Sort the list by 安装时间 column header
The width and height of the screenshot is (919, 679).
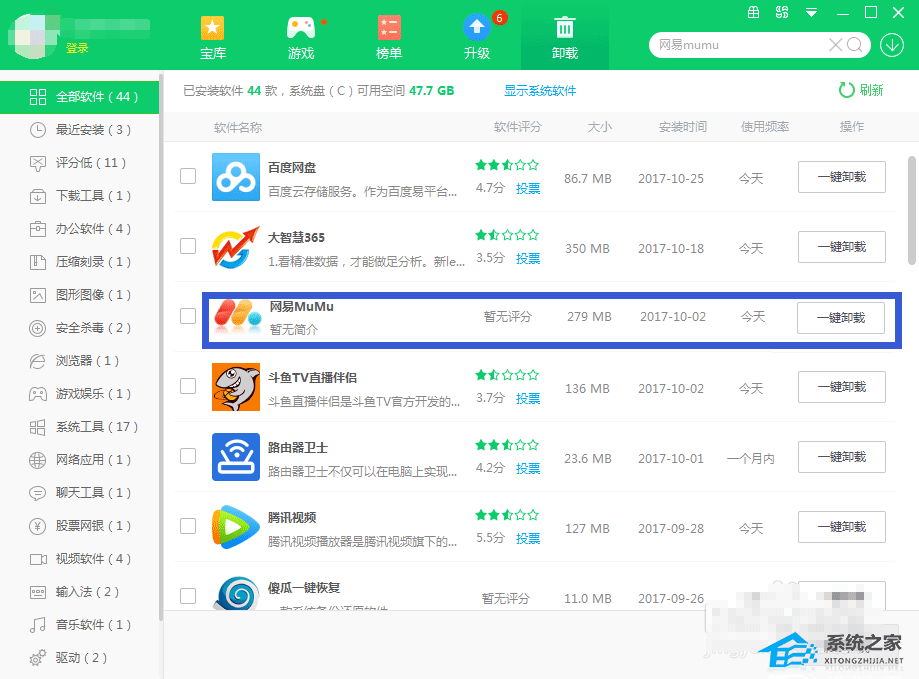(683, 127)
